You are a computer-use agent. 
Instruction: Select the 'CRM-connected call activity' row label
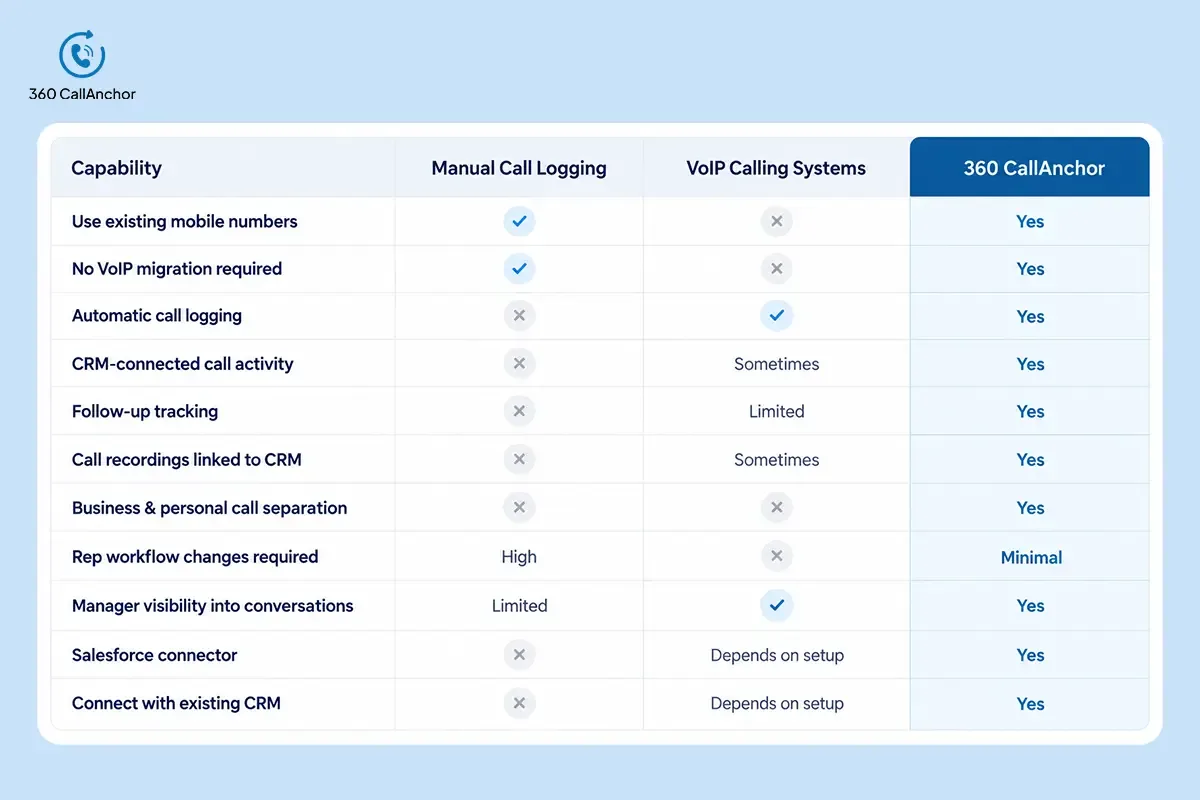(183, 364)
